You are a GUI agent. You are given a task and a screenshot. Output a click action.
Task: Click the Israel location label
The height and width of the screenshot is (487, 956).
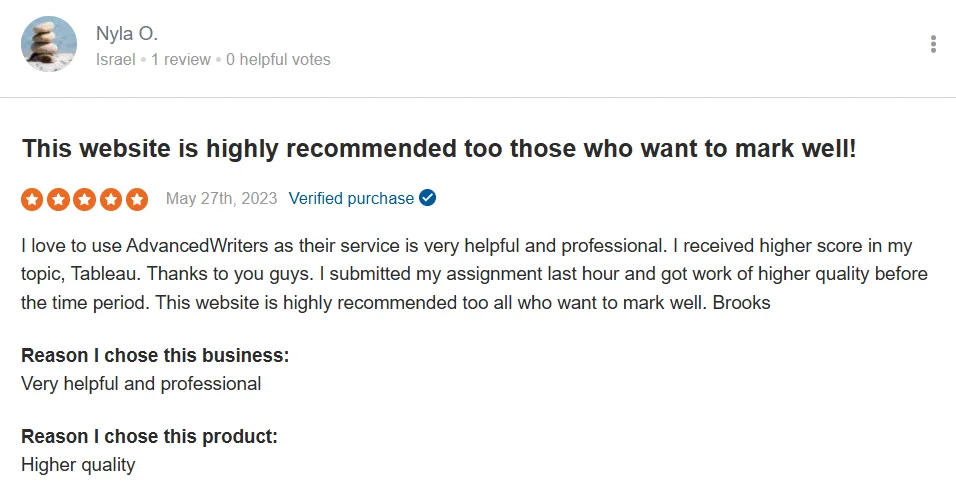[x=115, y=60]
